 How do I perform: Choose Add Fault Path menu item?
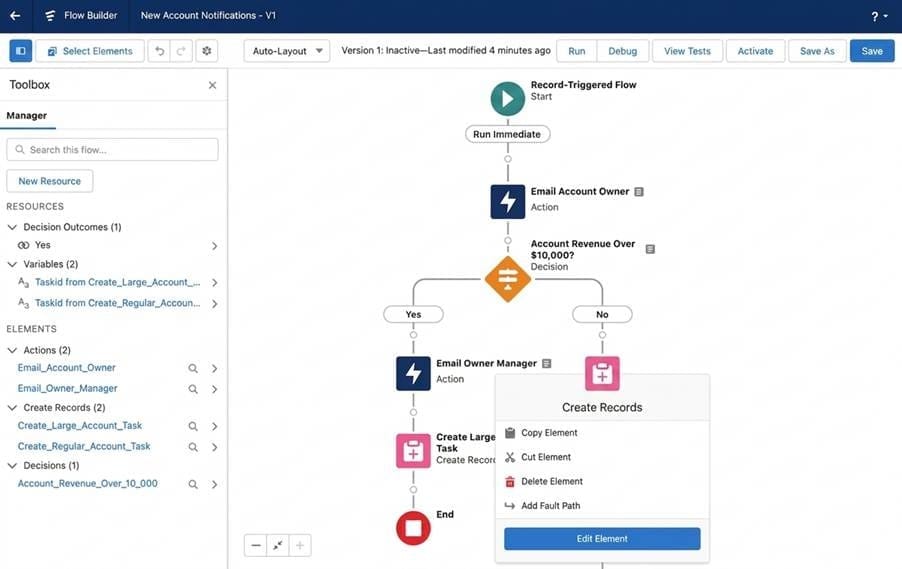coord(602,506)
